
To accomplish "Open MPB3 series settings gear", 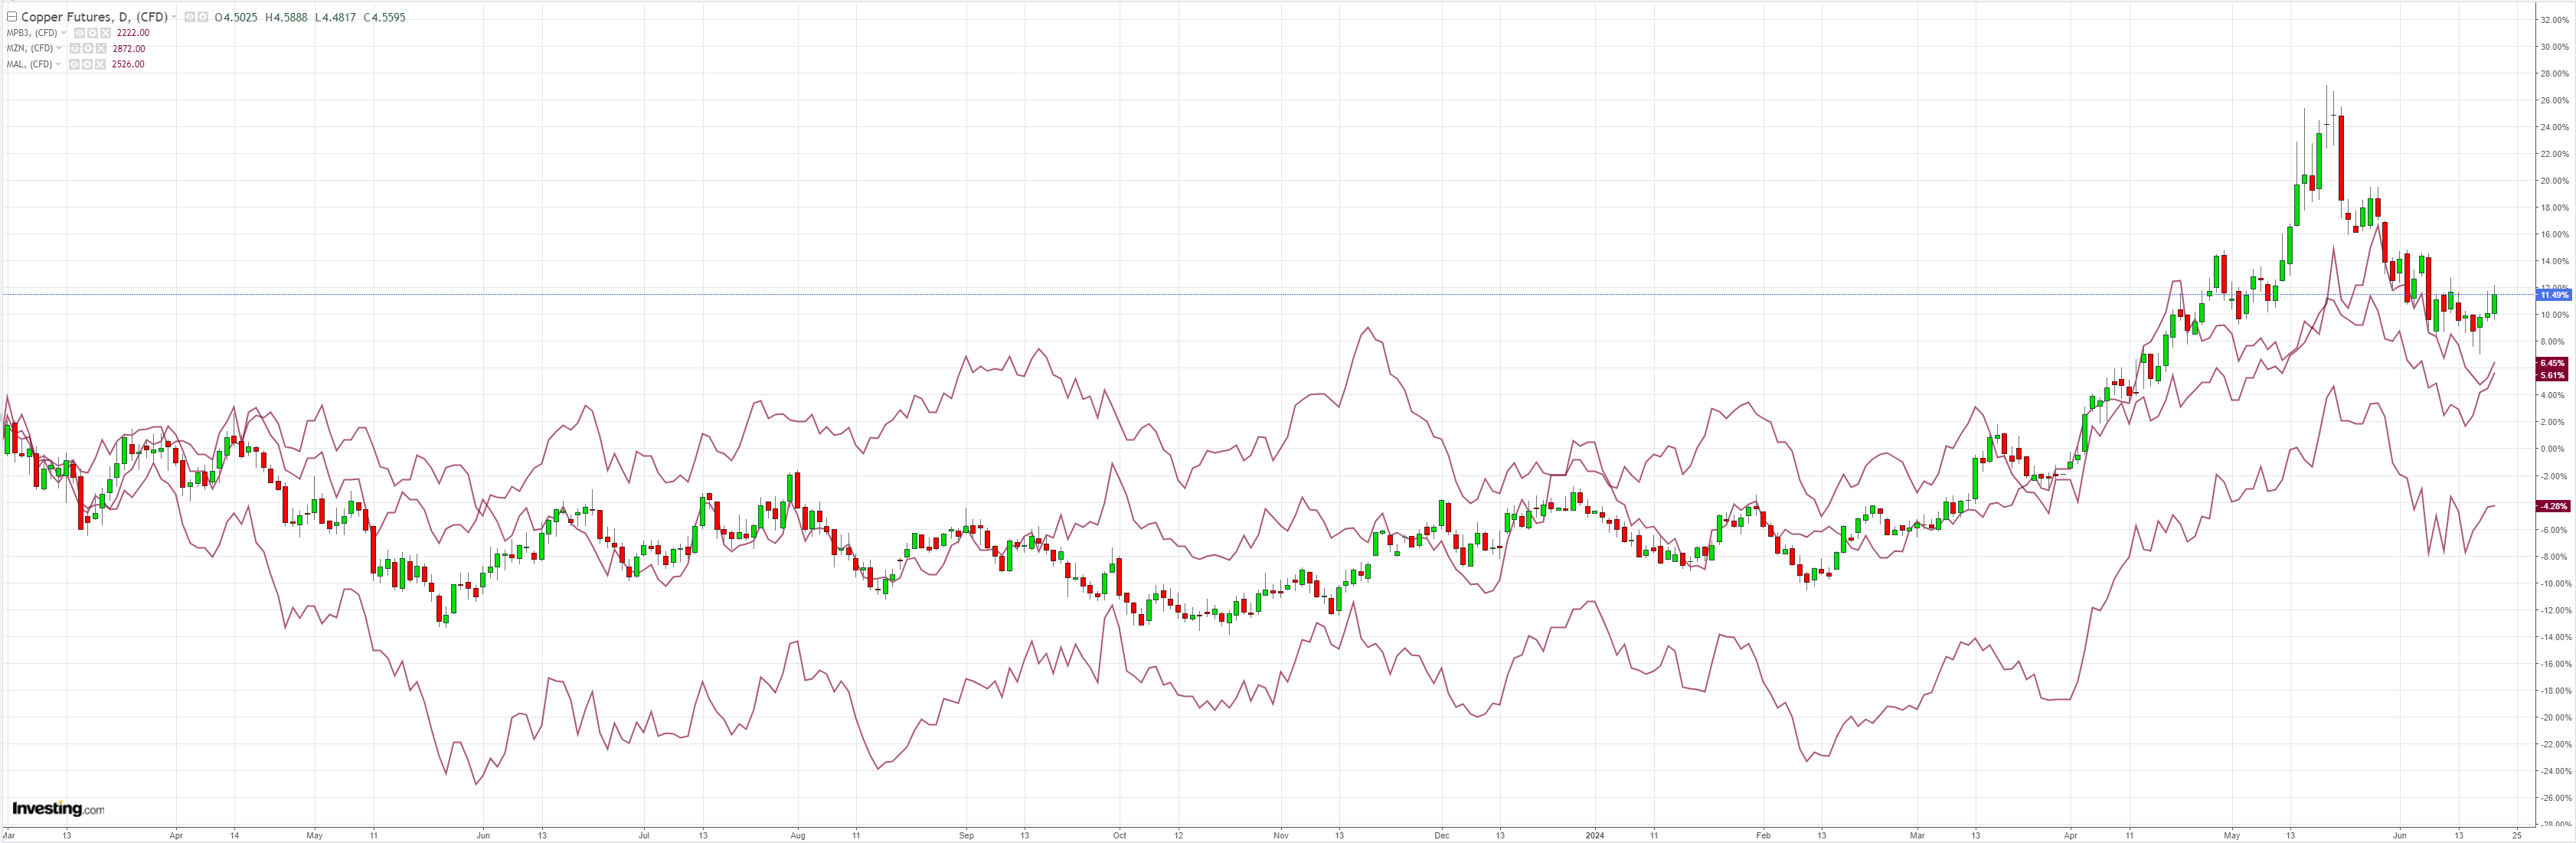I will [x=93, y=33].
